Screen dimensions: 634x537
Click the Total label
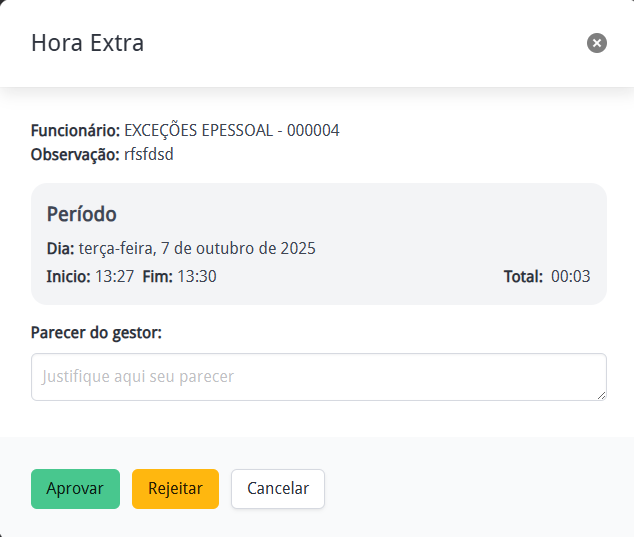[x=524, y=276]
